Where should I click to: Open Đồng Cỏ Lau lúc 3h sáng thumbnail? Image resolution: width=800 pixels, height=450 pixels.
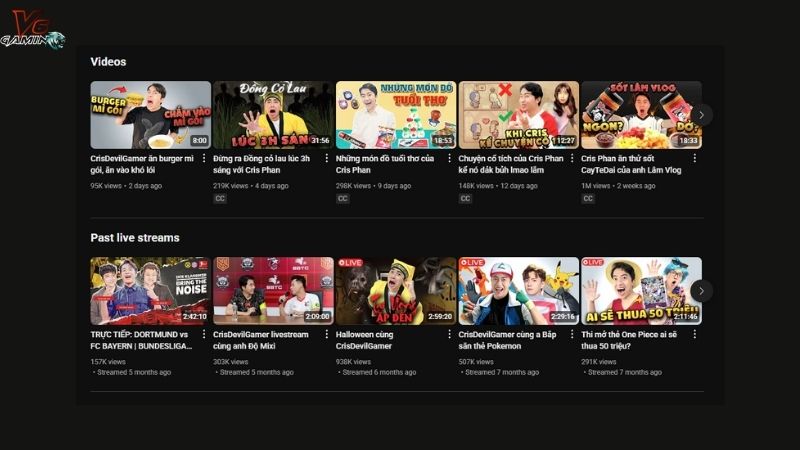tap(273, 115)
